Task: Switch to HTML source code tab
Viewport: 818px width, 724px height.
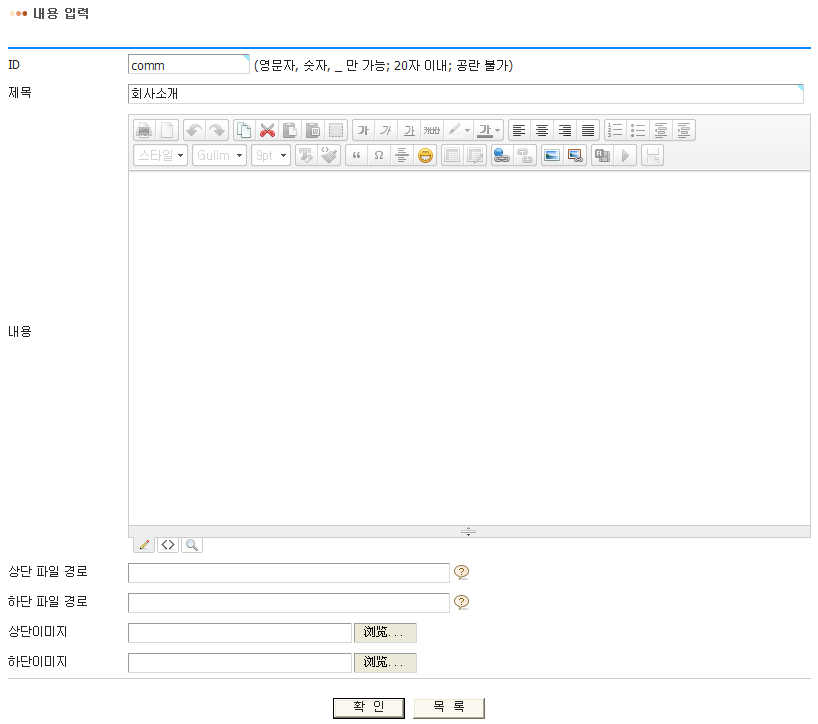Action: click(168, 545)
